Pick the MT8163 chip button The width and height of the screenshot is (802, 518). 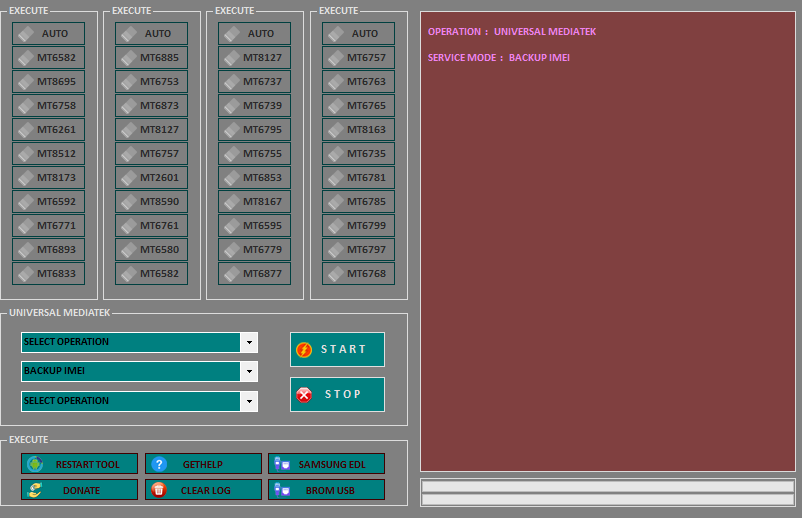359,129
